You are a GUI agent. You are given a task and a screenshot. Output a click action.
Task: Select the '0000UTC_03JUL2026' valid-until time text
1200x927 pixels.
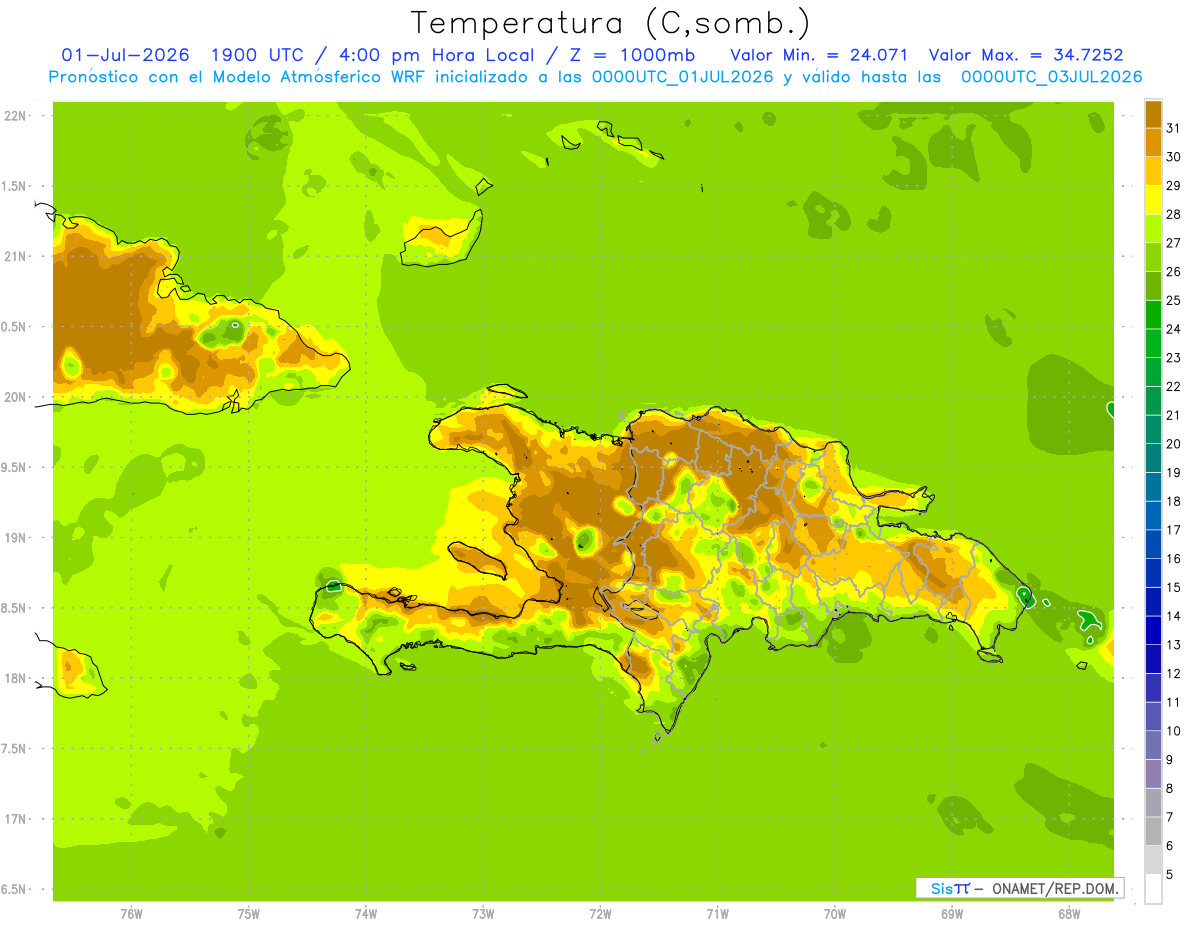1051,77
